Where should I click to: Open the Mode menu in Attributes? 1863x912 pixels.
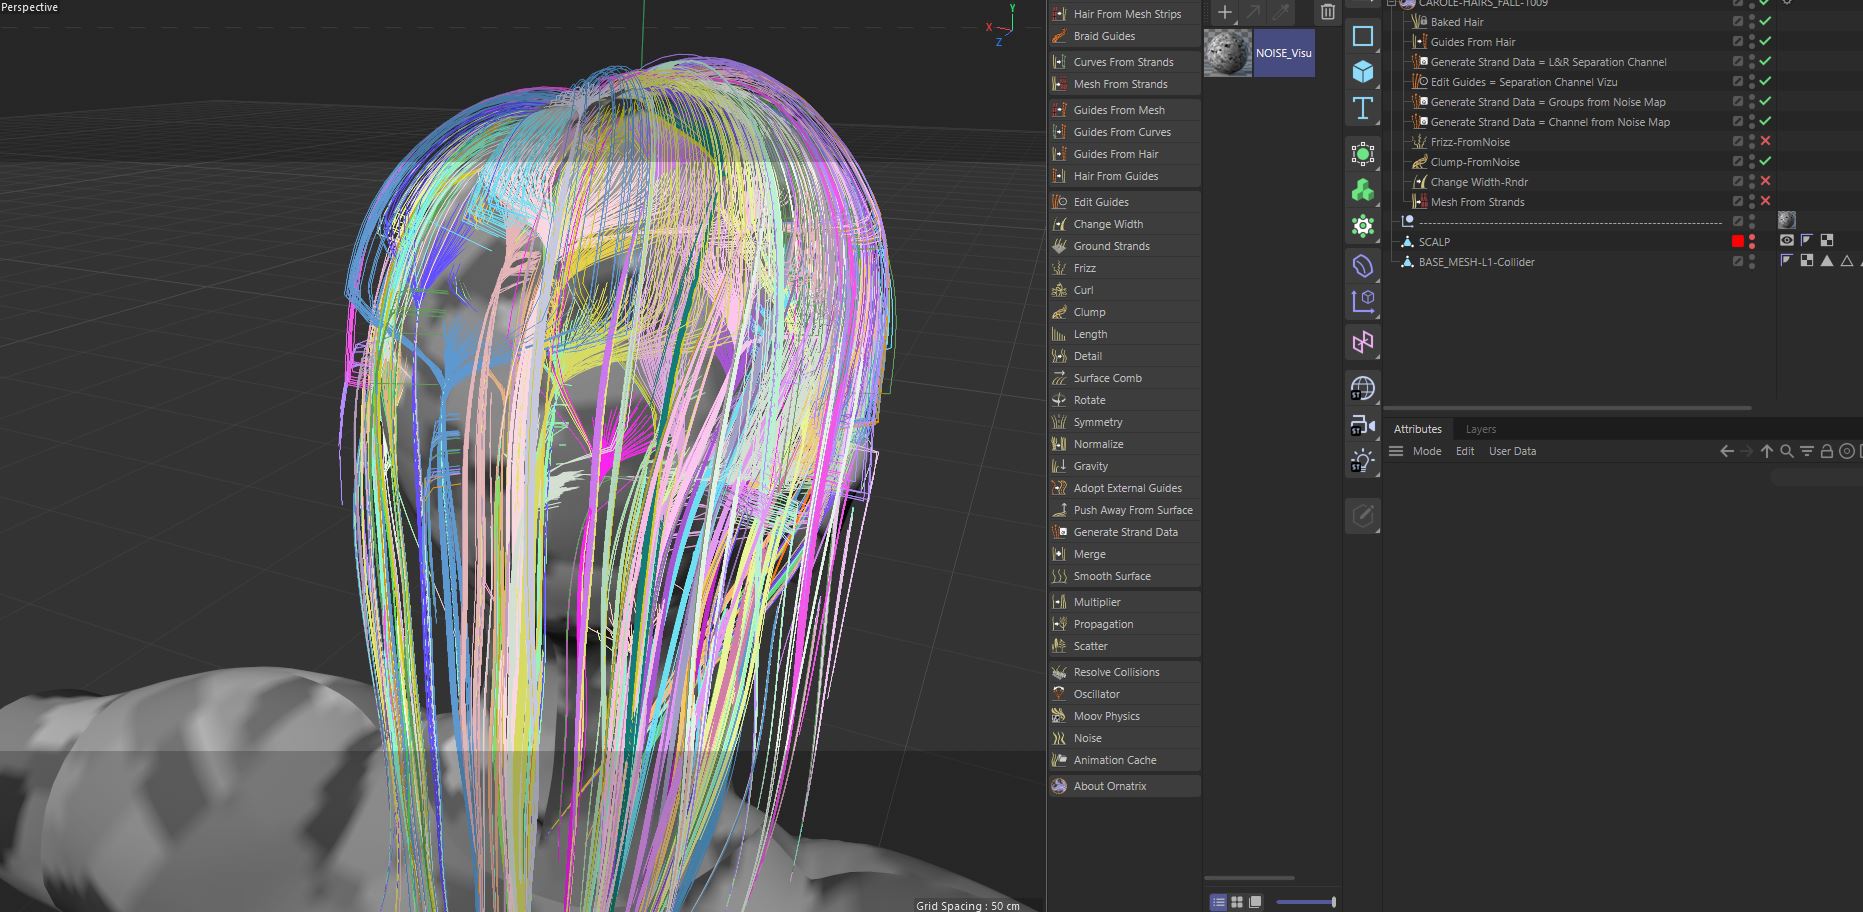point(1426,452)
